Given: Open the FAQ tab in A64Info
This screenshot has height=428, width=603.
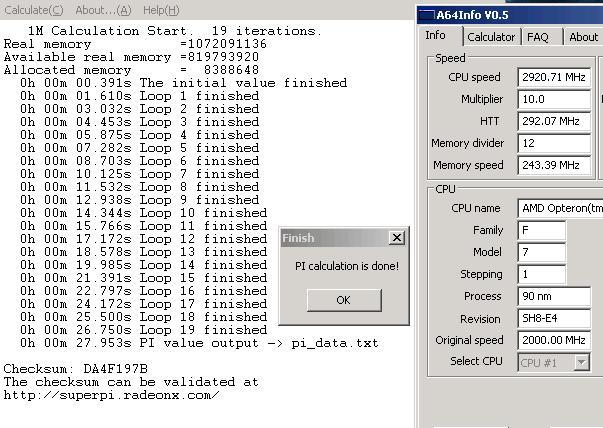Looking at the screenshot, I should [x=538, y=37].
